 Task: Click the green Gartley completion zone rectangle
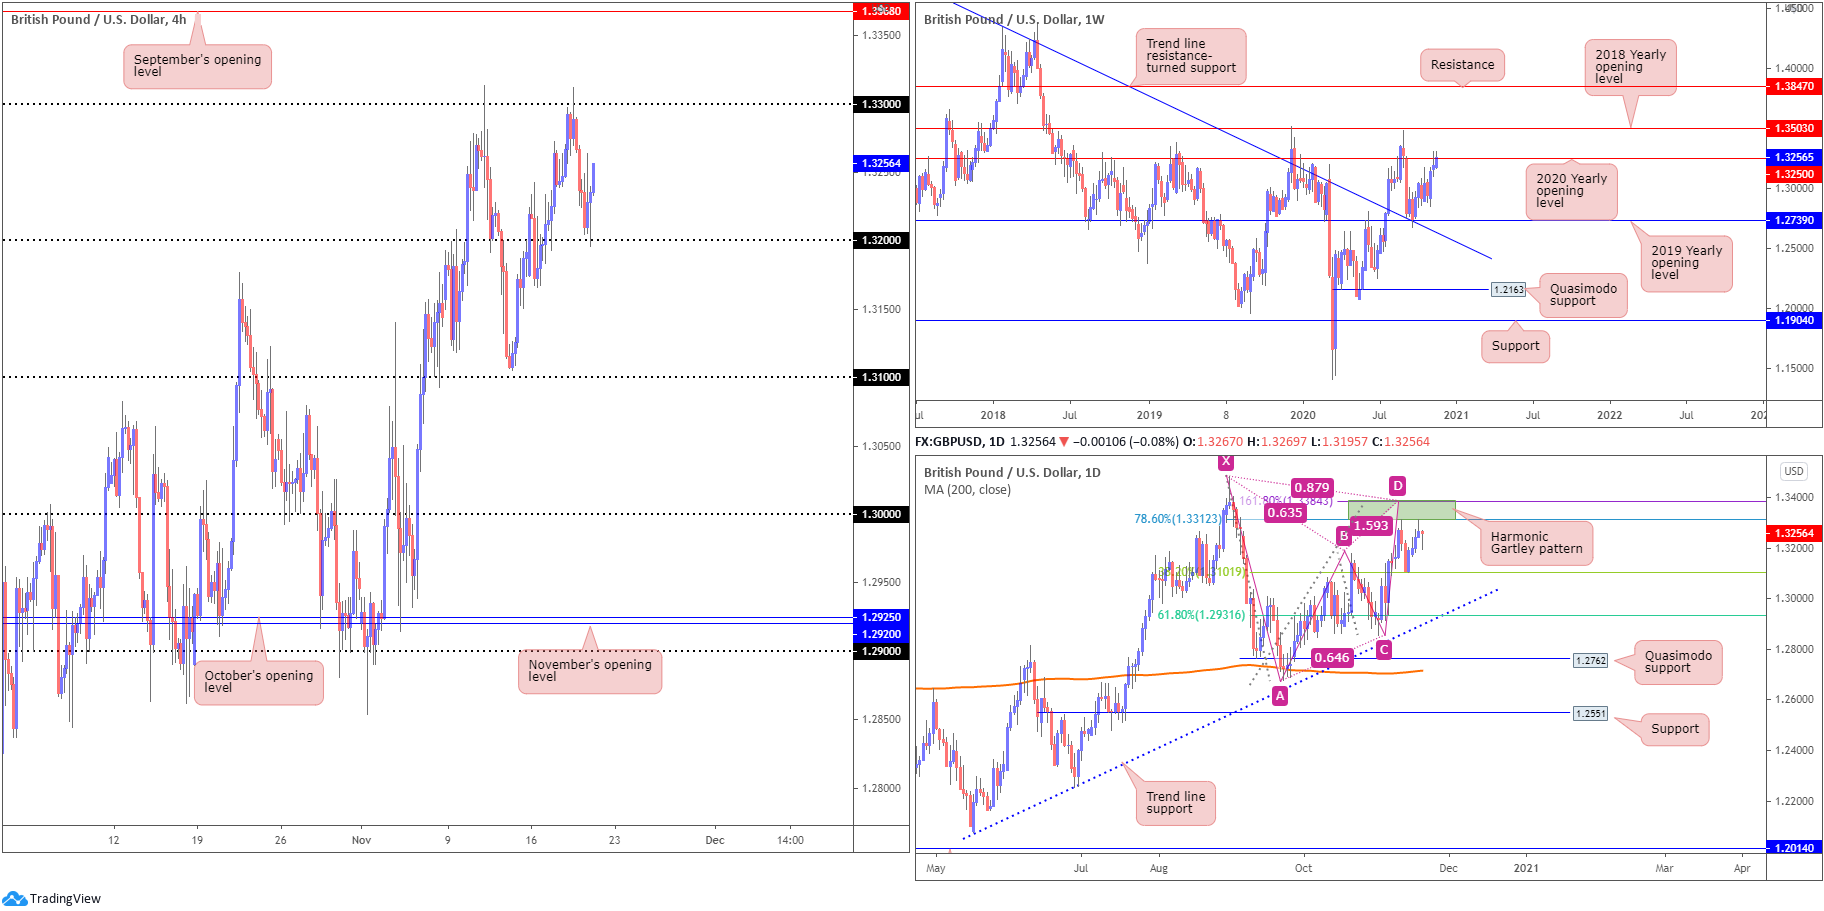1401,510
